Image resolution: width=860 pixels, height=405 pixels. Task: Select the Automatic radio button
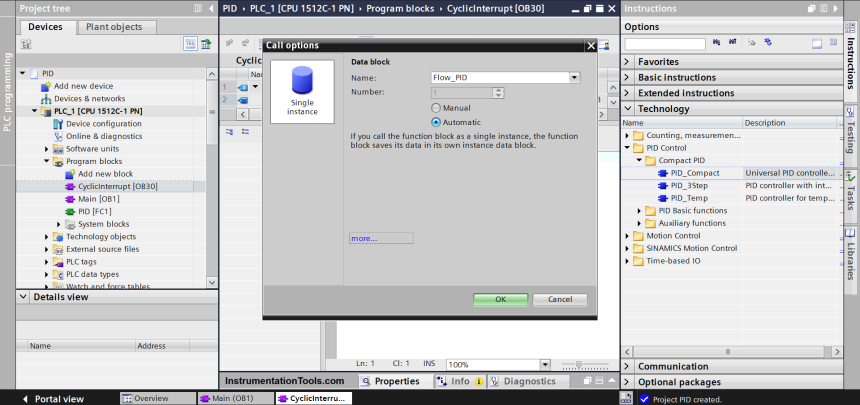tap(435, 122)
